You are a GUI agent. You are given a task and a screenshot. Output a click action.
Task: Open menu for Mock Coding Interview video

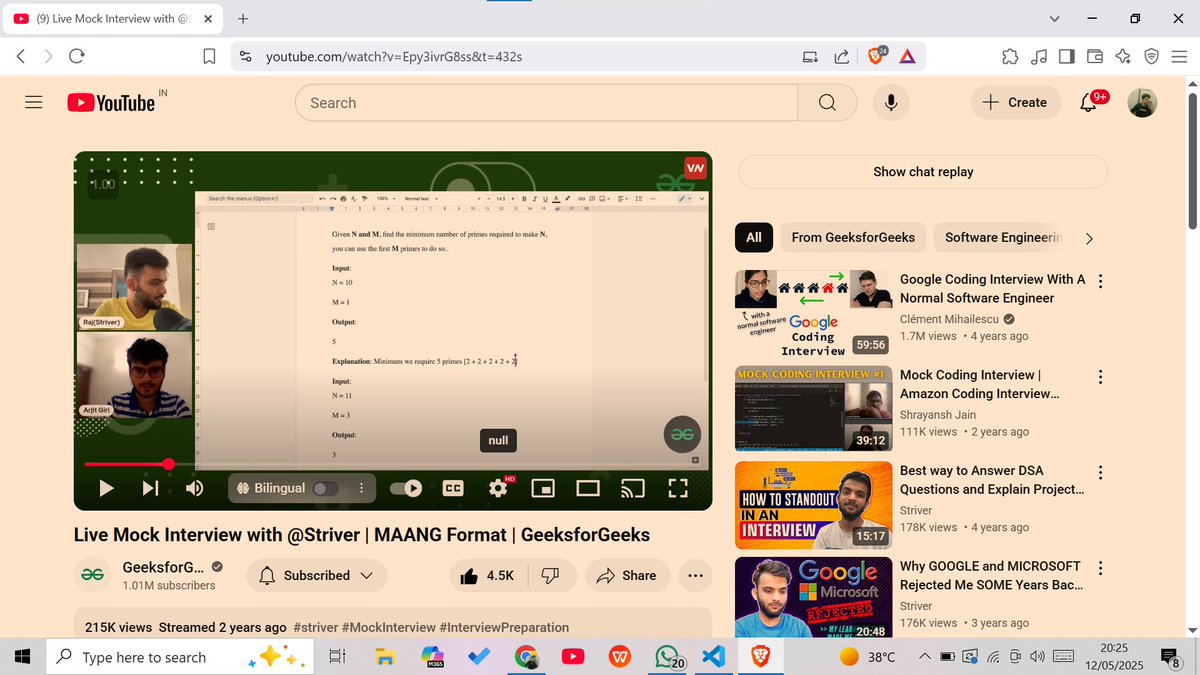[1100, 377]
